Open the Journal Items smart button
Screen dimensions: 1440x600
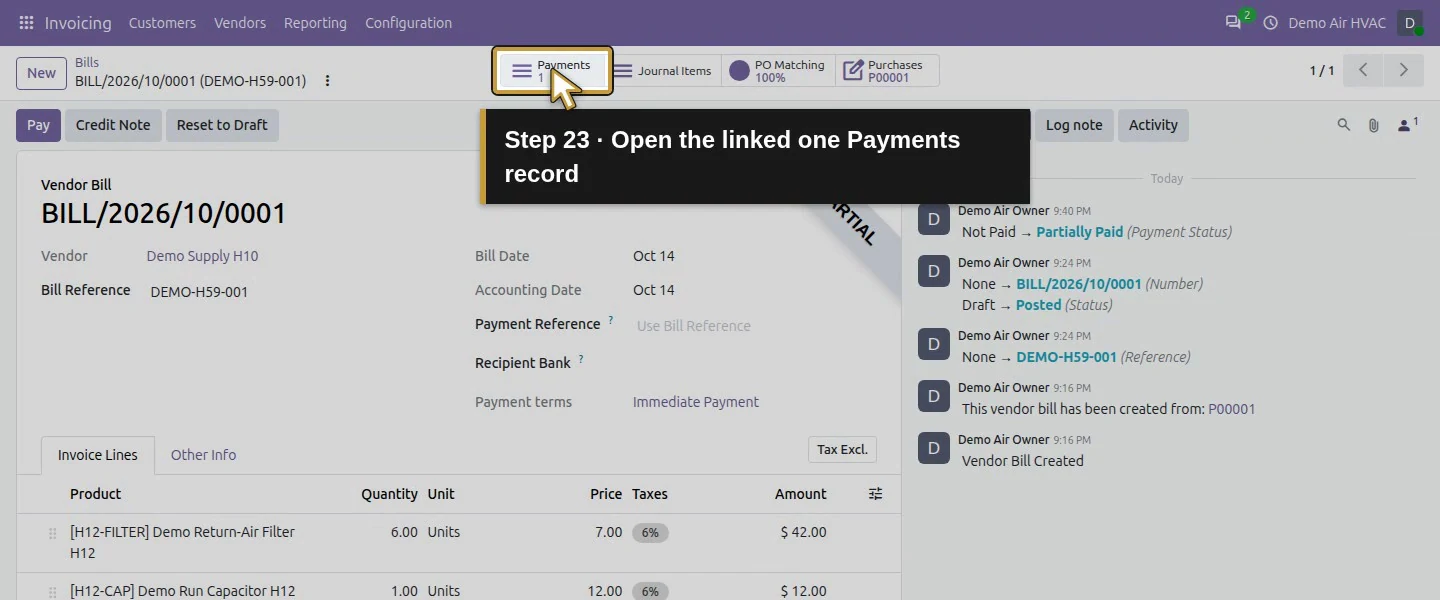[662, 71]
